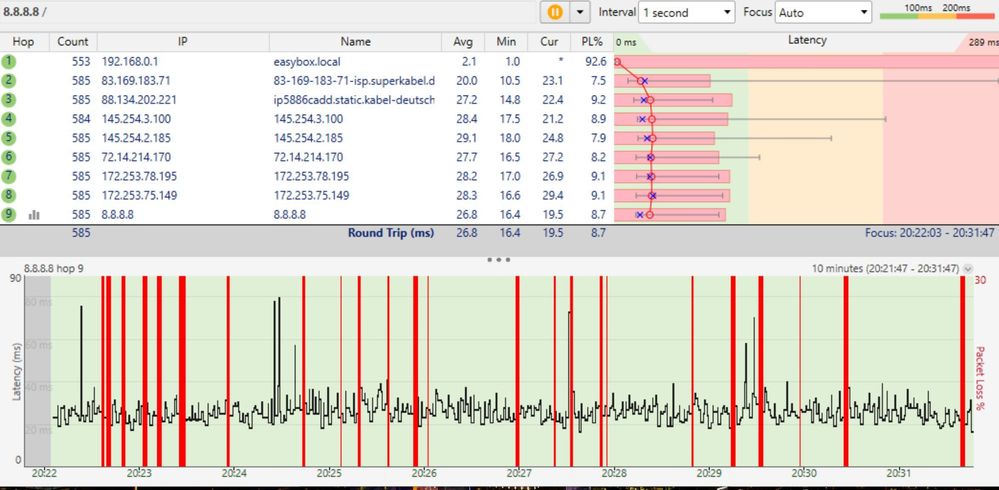Image resolution: width=999 pixels, height=490 pixels.
Task: Select the hop 8 green circle icon
Action: click(8, 195)
